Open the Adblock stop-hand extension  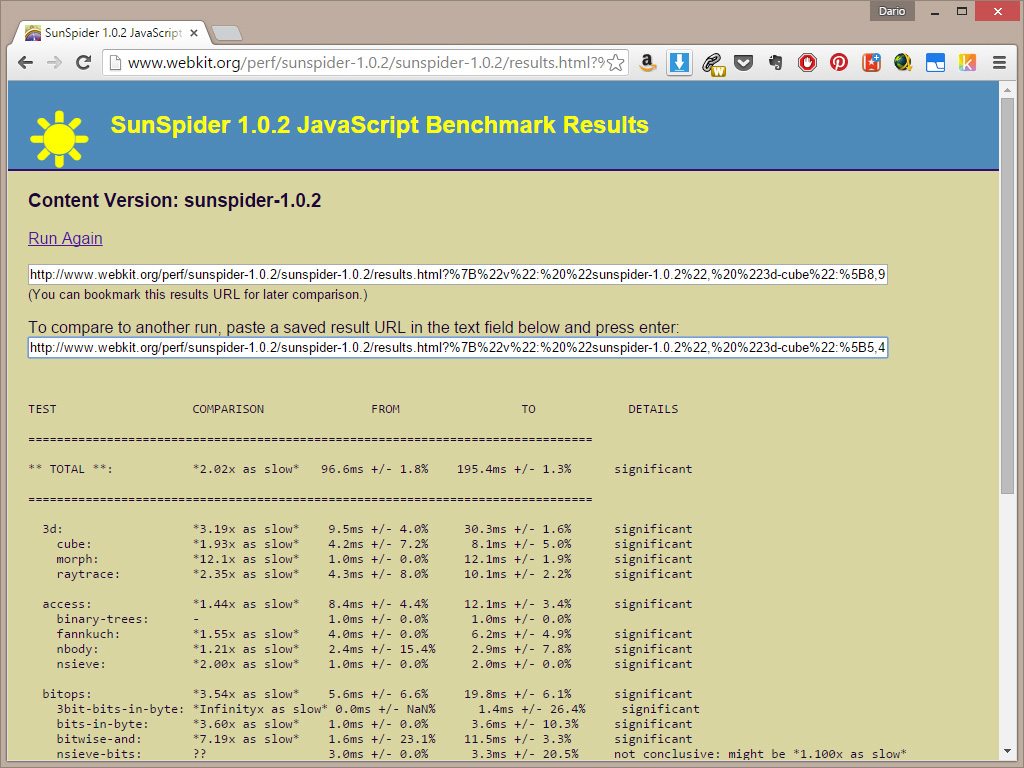(x=807, y=62)
